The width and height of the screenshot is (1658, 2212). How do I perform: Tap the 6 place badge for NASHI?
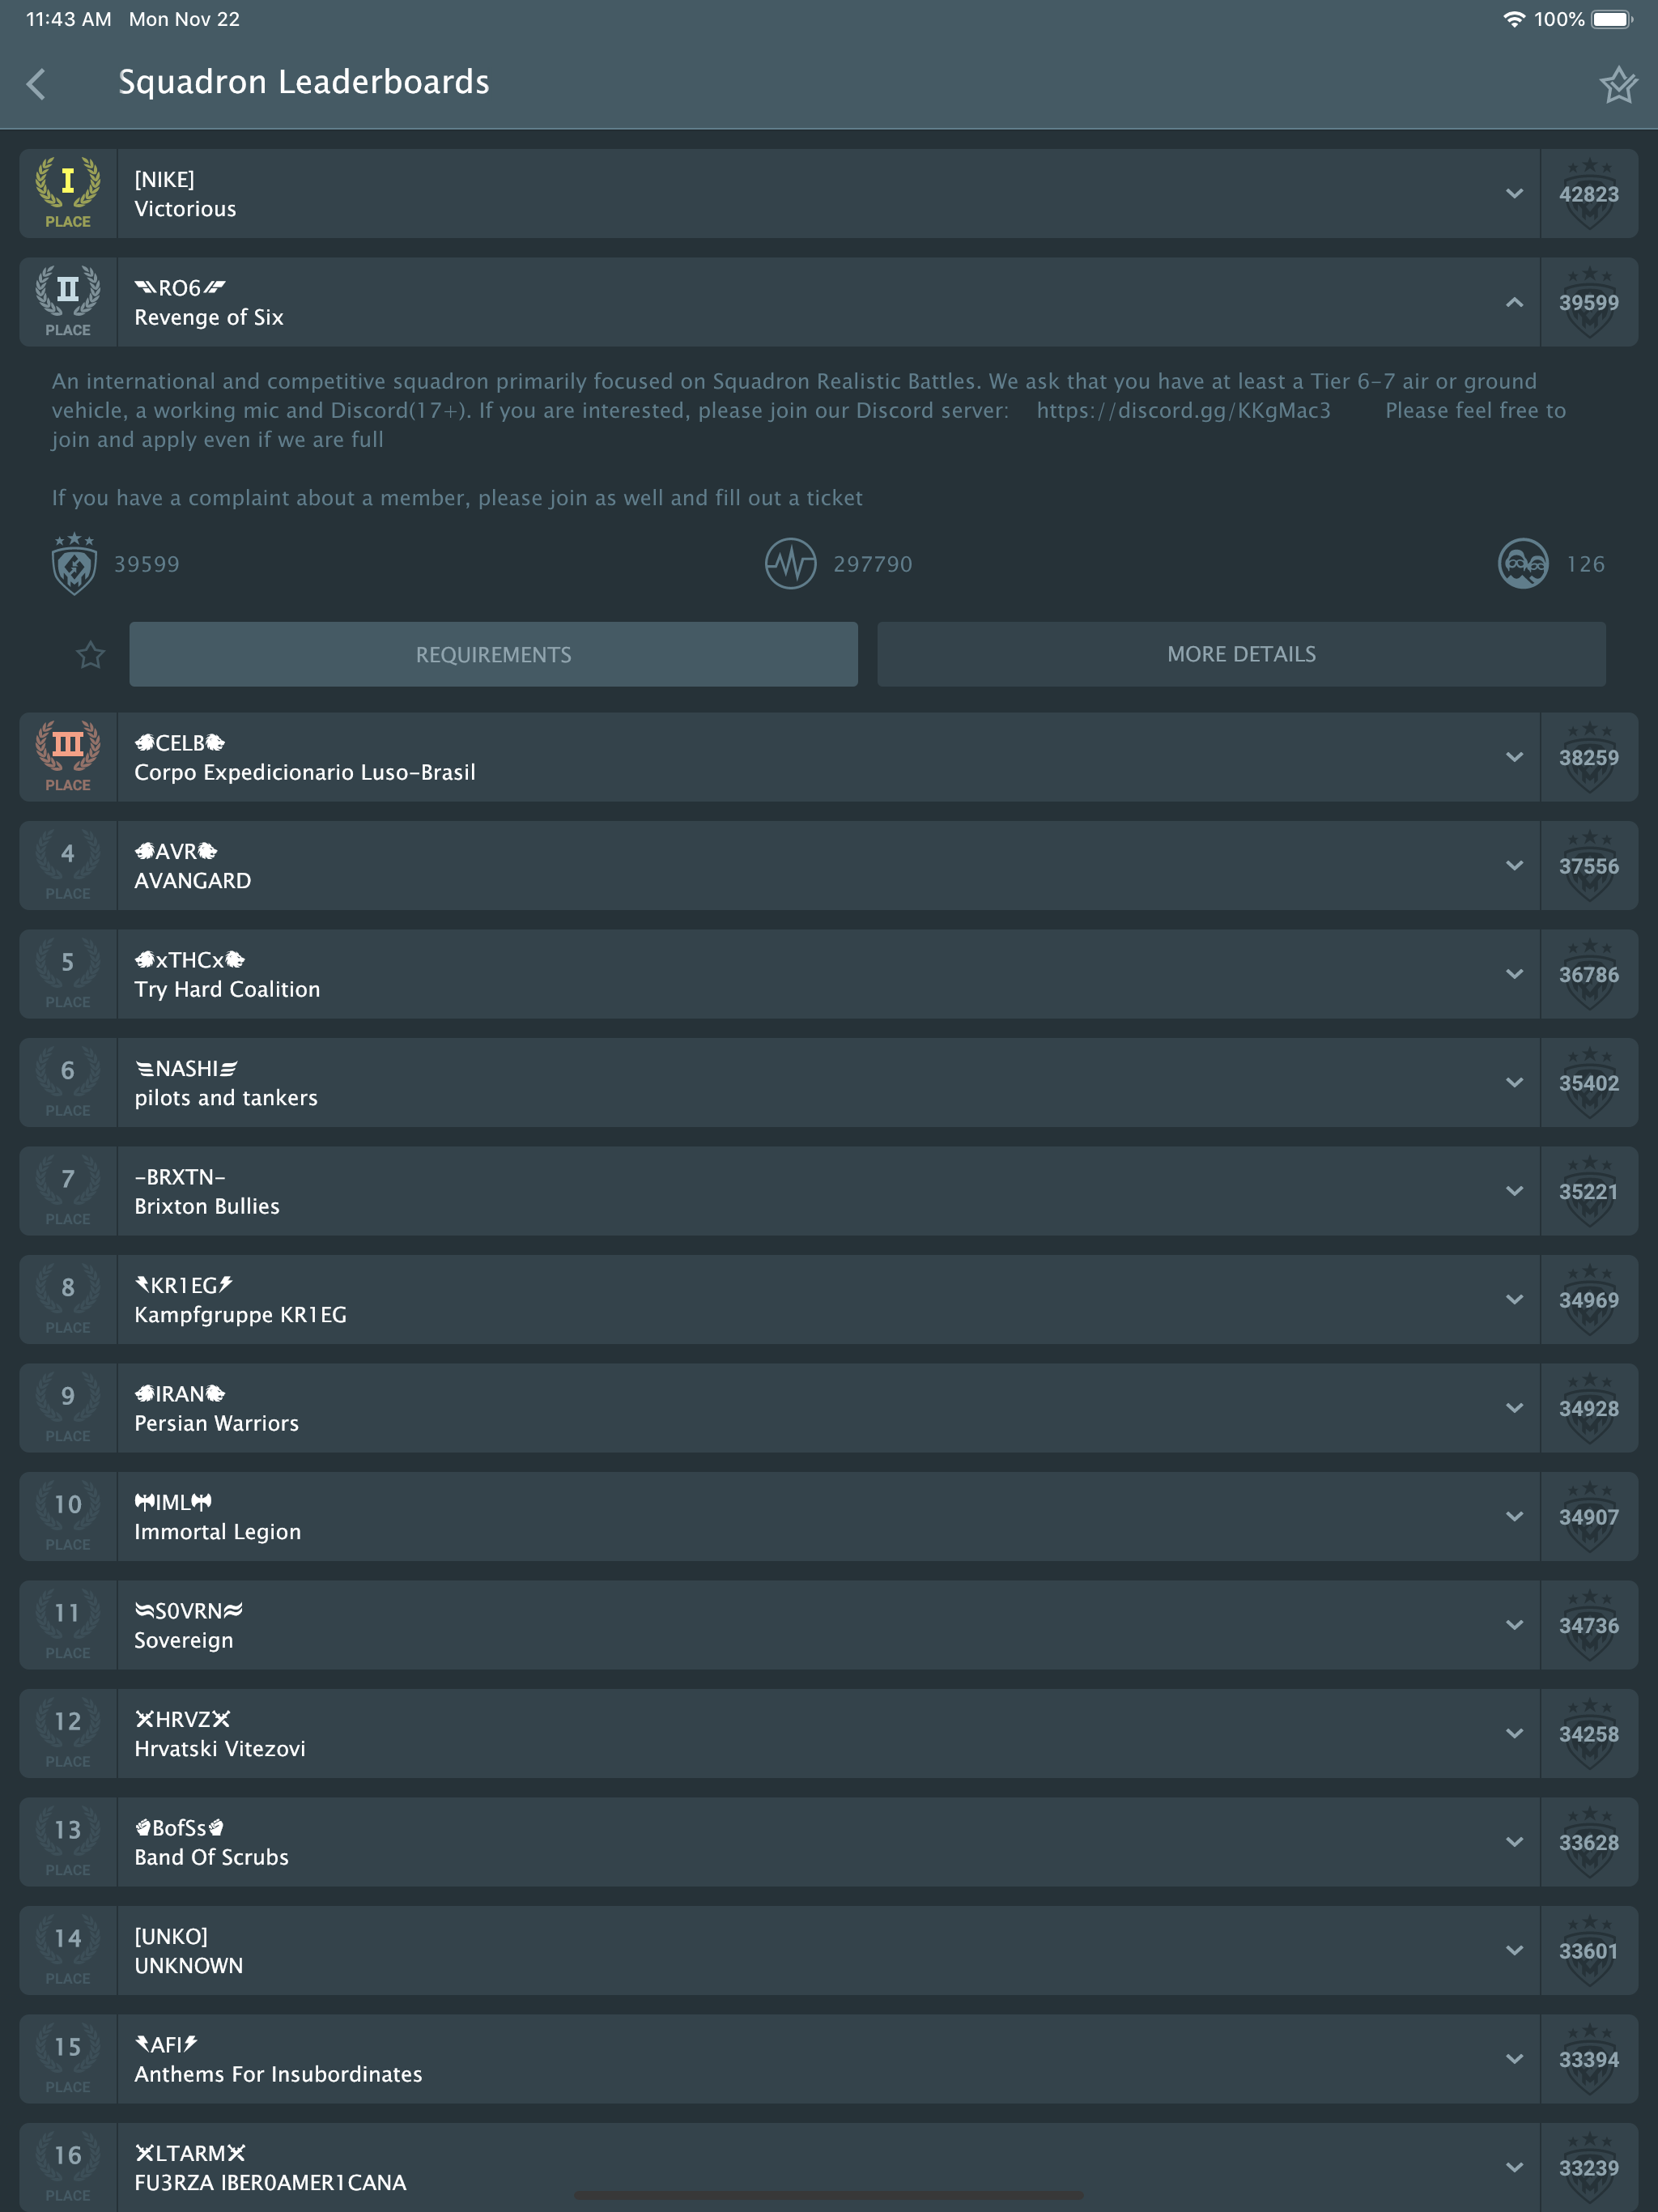click(x=68, y=1083)
